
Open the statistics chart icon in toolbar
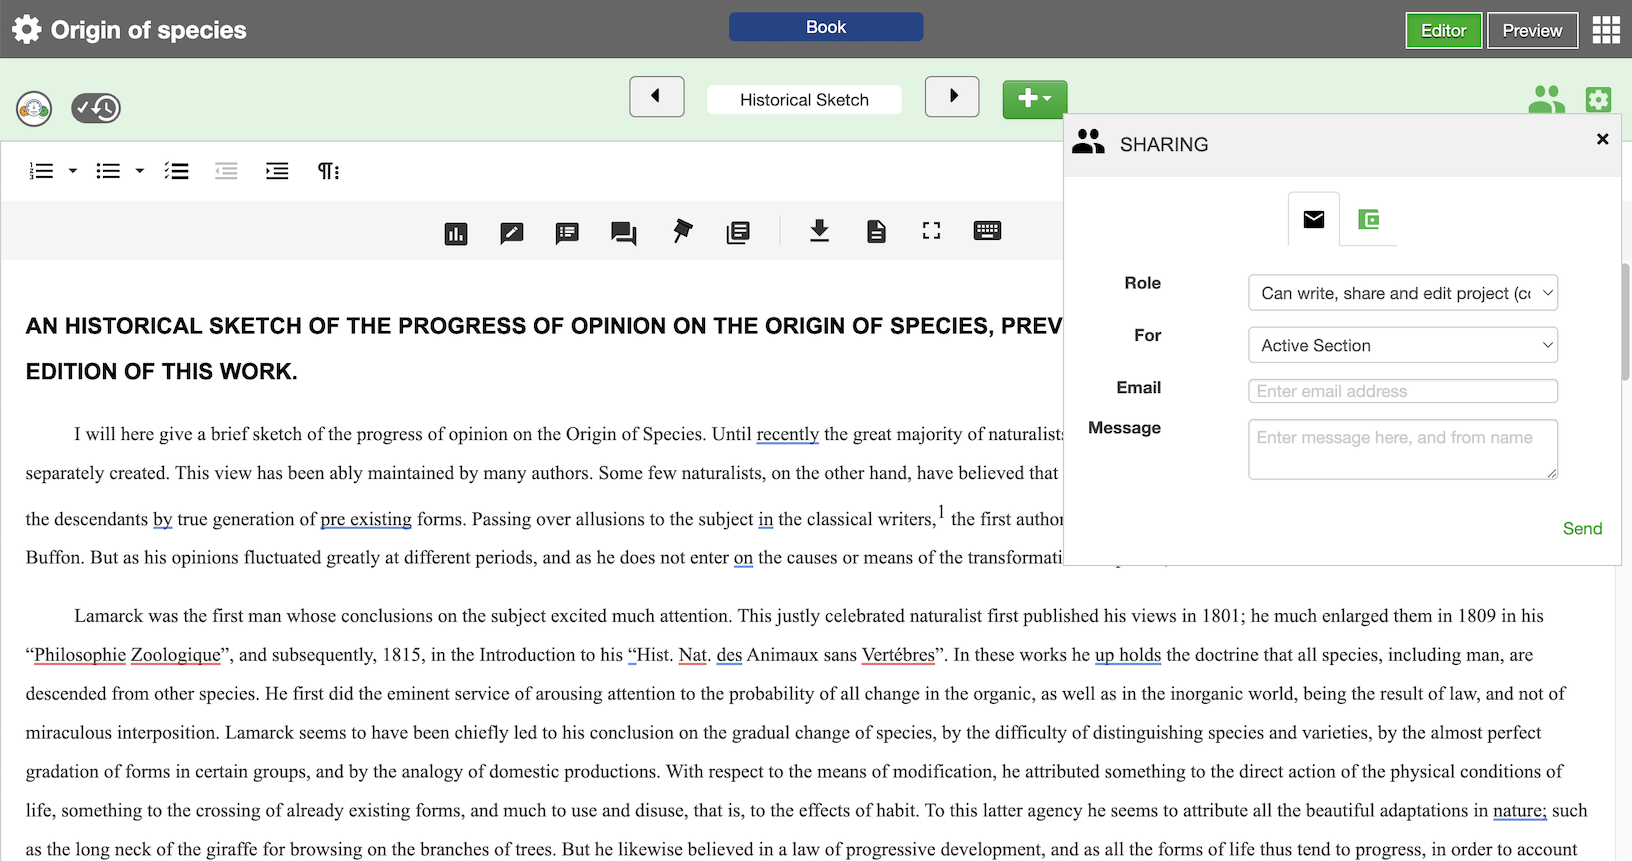[456, 233]
